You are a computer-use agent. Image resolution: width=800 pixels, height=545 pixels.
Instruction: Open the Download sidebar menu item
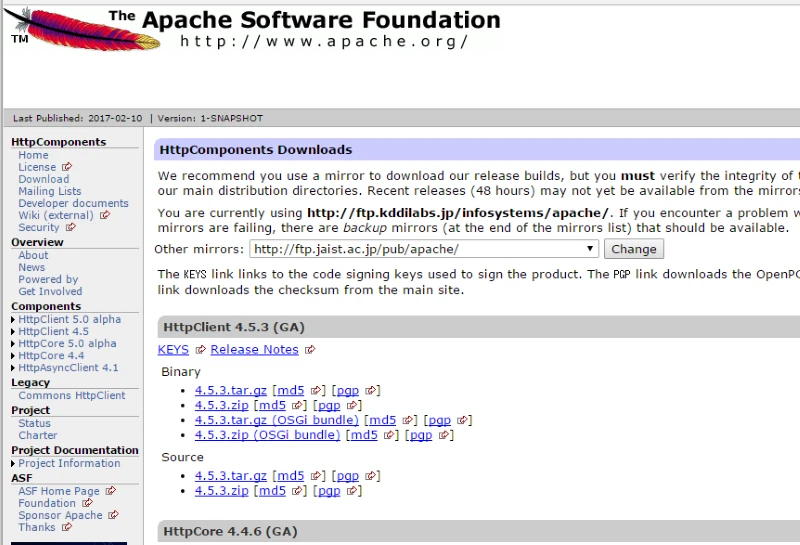pyautogui.click(x=43, y=179)
